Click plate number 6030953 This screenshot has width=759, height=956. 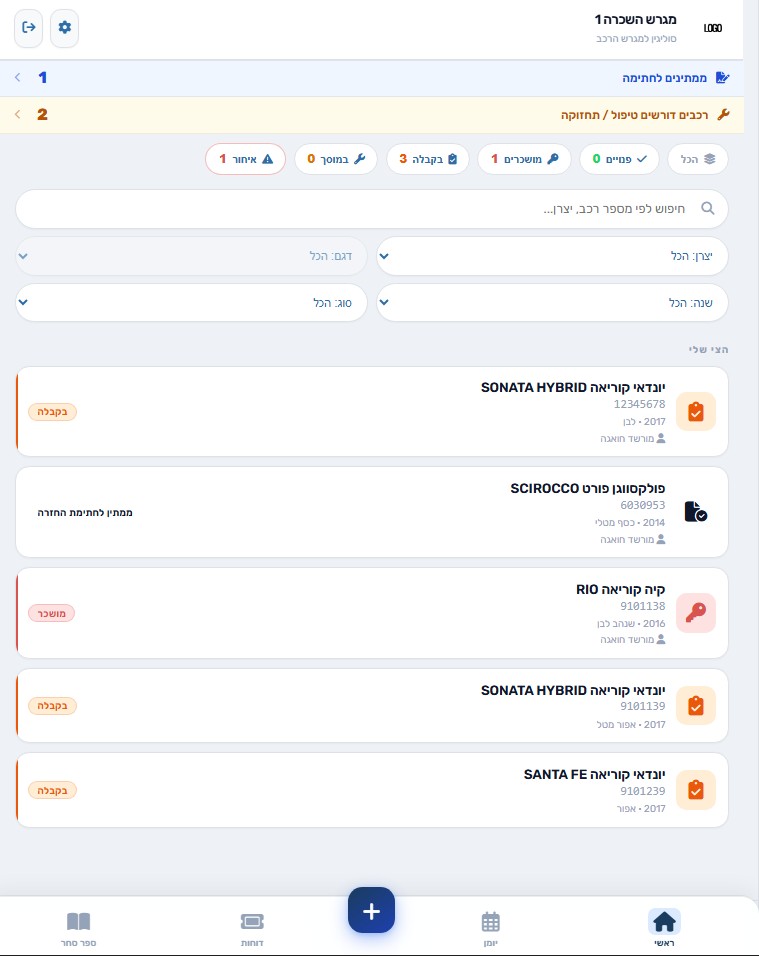click(x=643, y=505)
